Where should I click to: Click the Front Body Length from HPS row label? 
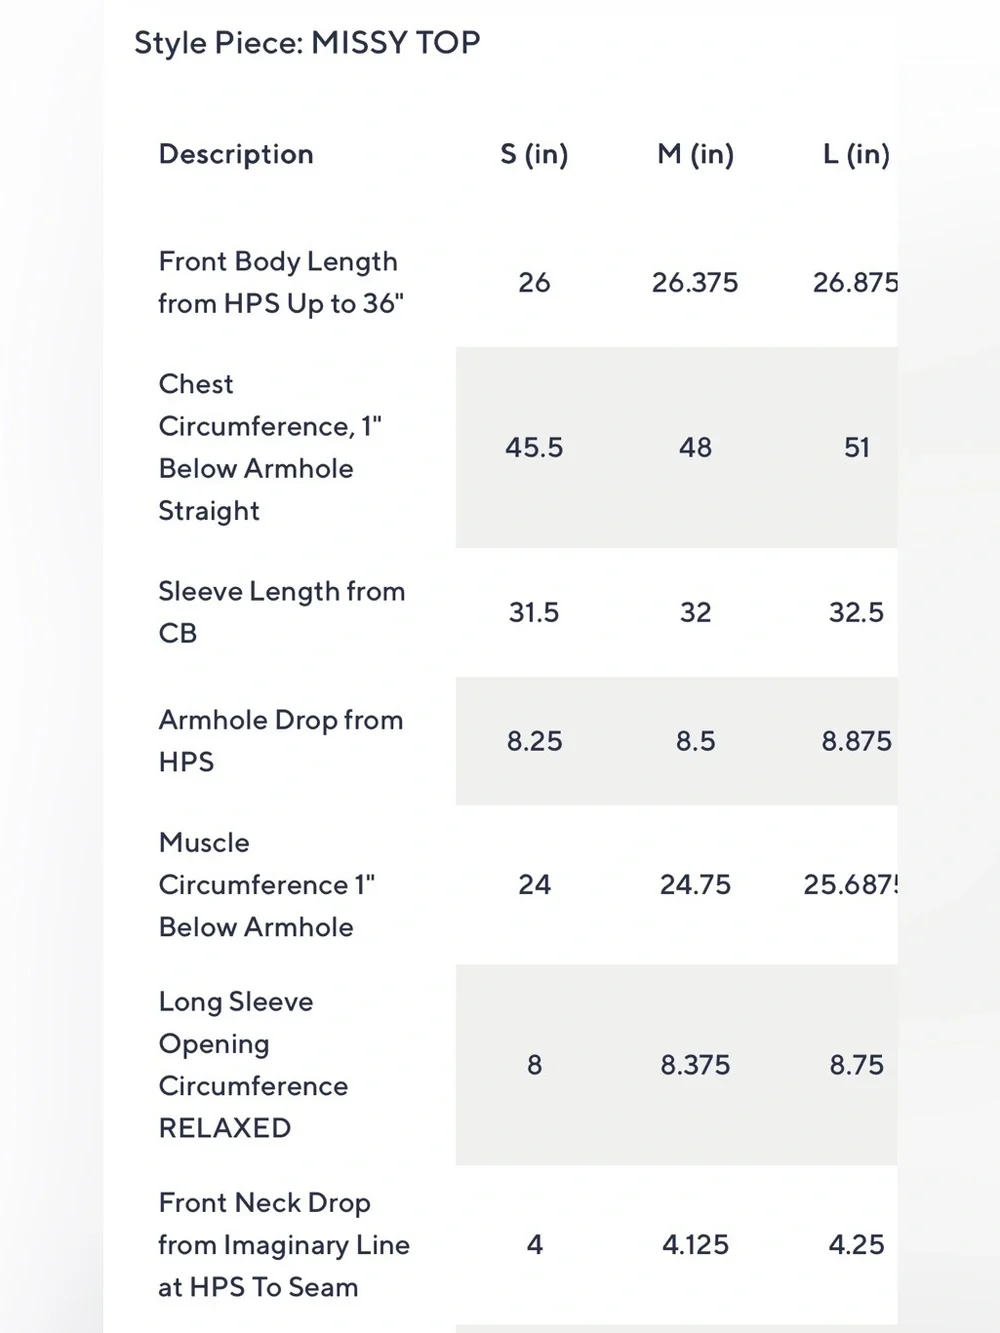(x=281, y=282)
